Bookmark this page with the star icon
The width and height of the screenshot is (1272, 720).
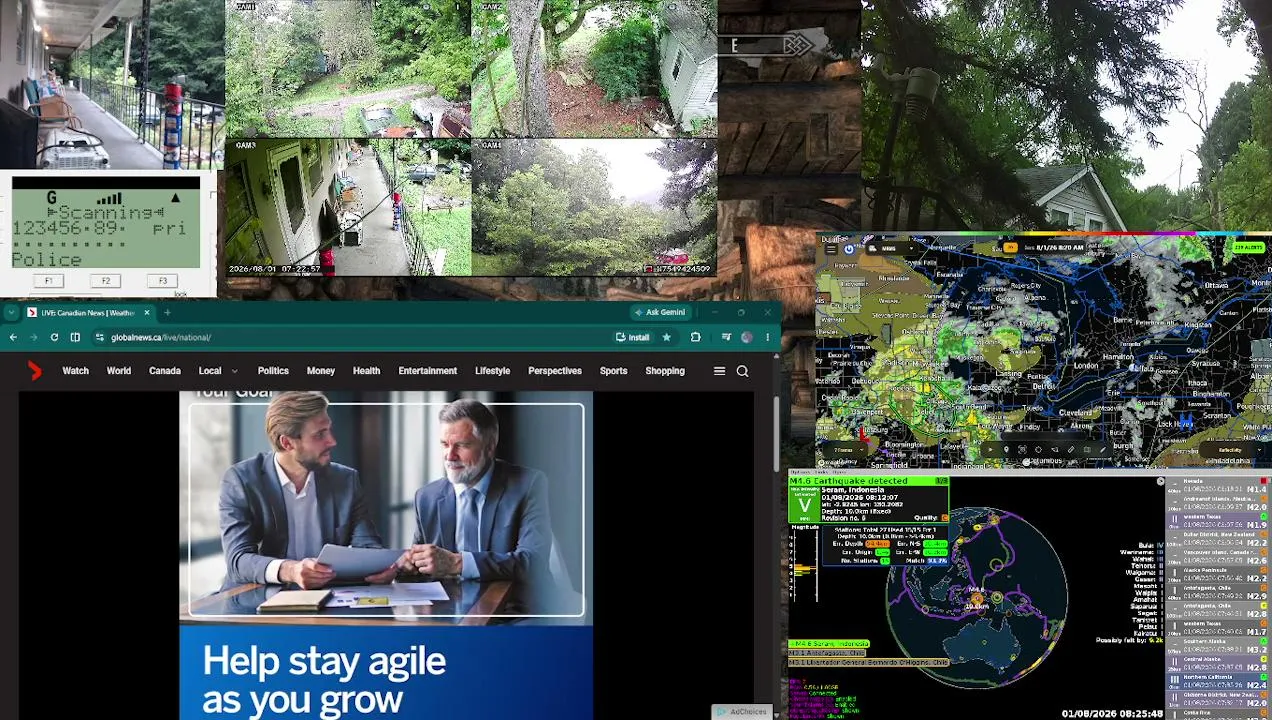666,338
